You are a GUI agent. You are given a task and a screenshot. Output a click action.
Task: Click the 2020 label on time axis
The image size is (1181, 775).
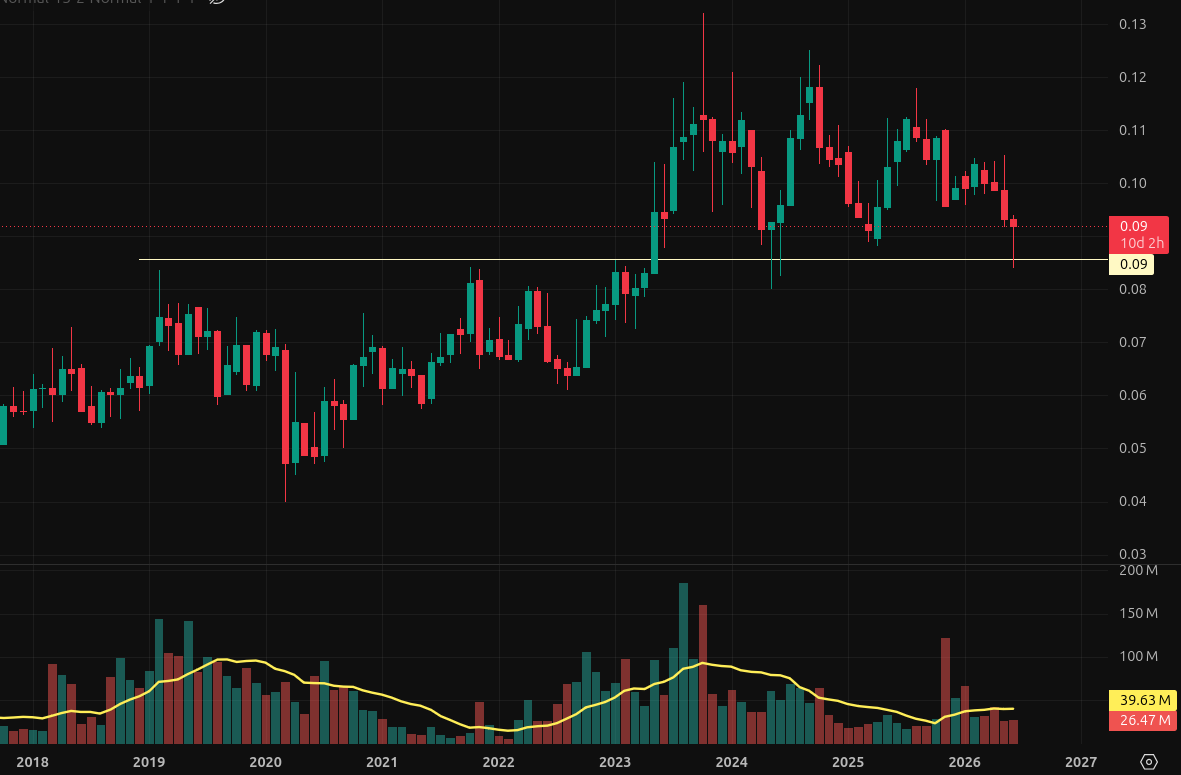tap(265, 762)
